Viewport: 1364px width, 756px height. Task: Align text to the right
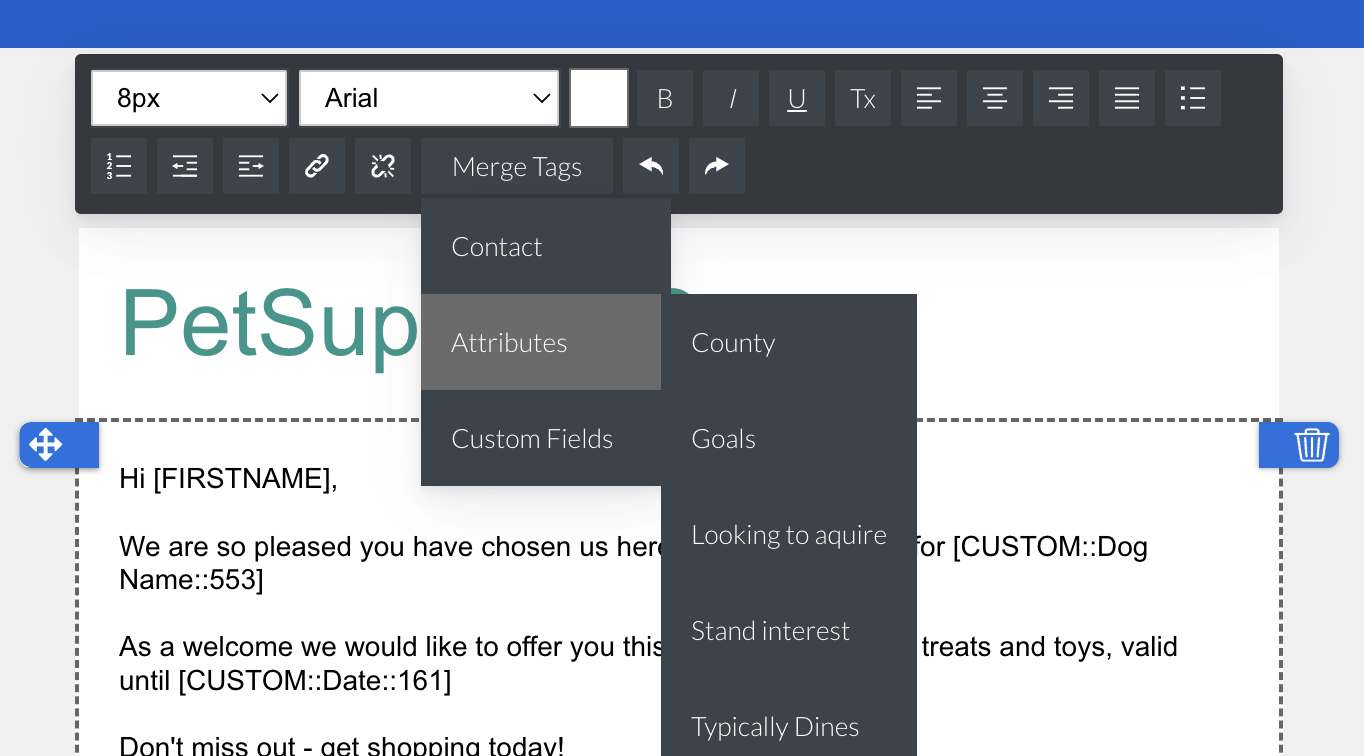click(1061, 98)
